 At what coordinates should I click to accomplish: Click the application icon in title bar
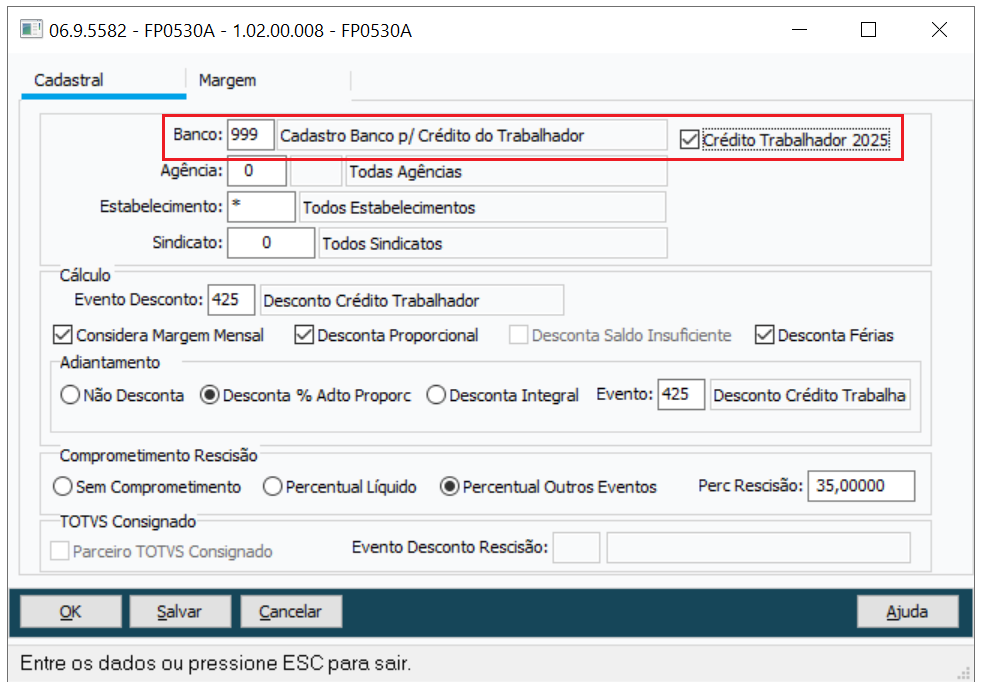tap(30, 29)
